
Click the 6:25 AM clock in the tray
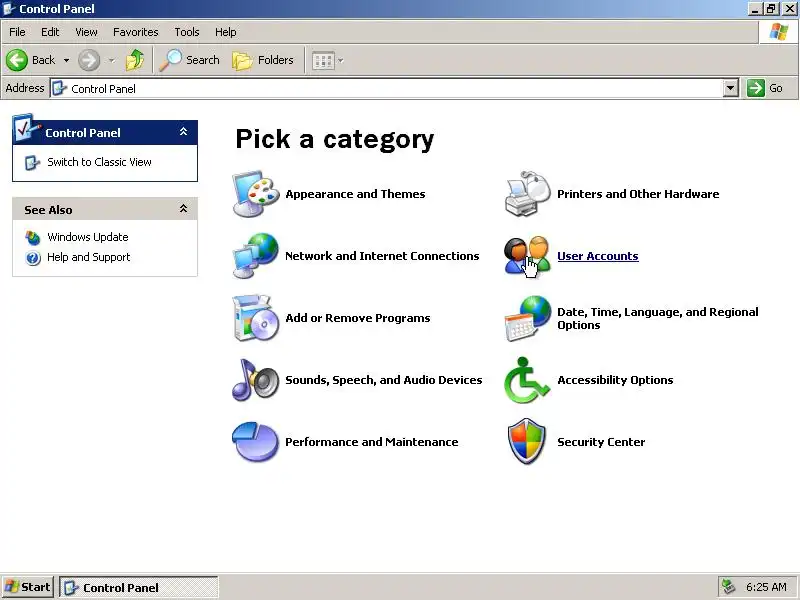[766, 587]
